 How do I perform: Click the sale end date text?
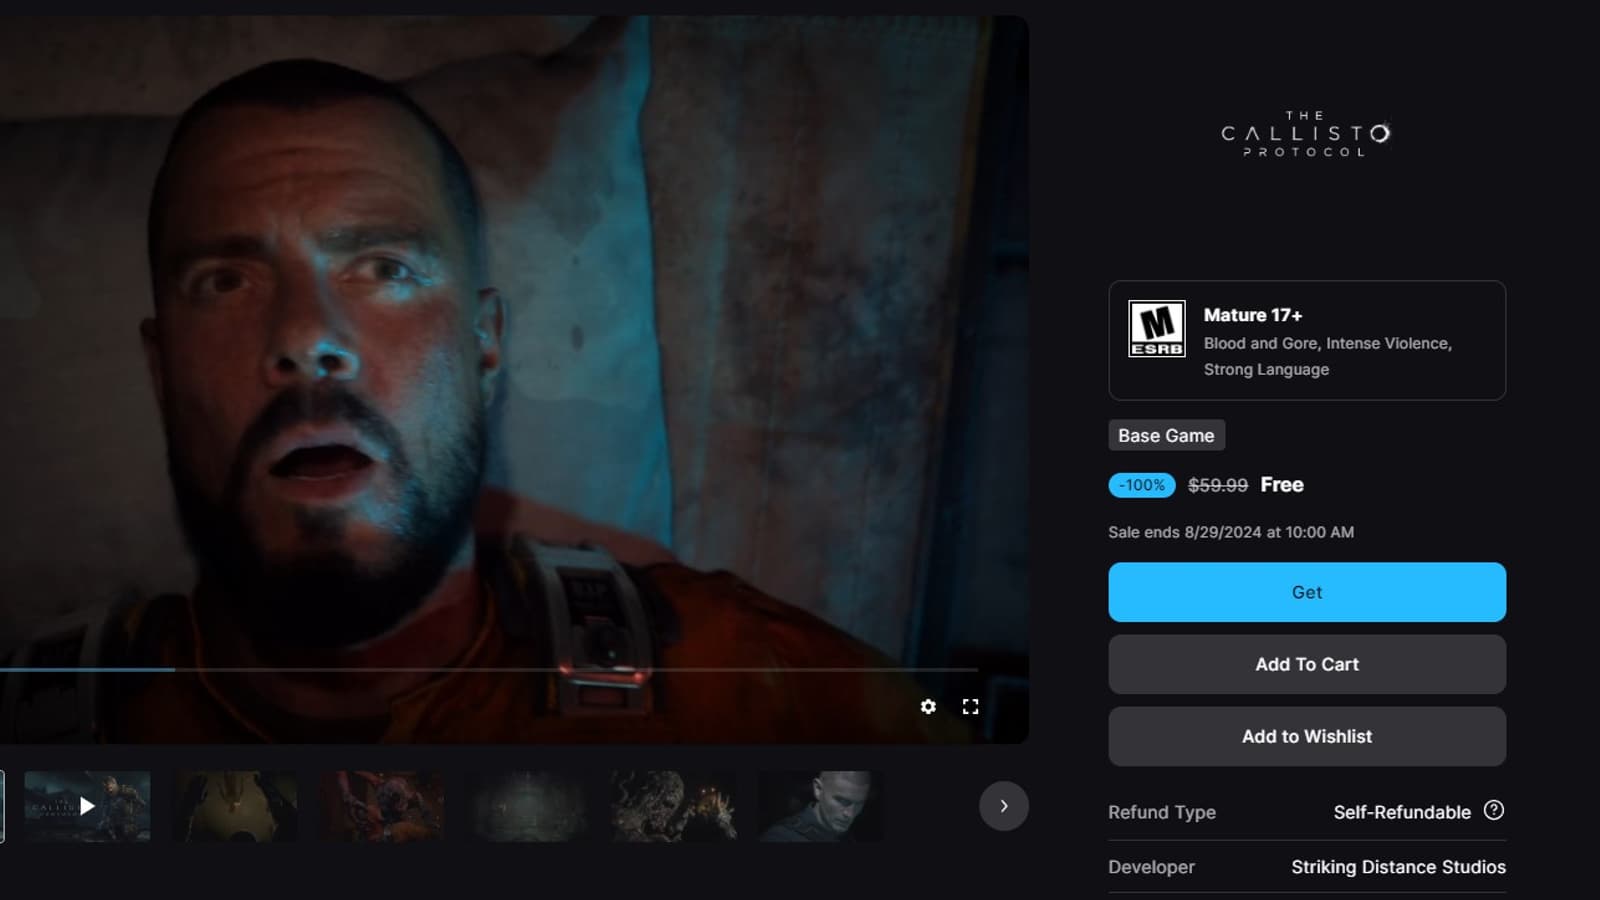click(1231, 532)
